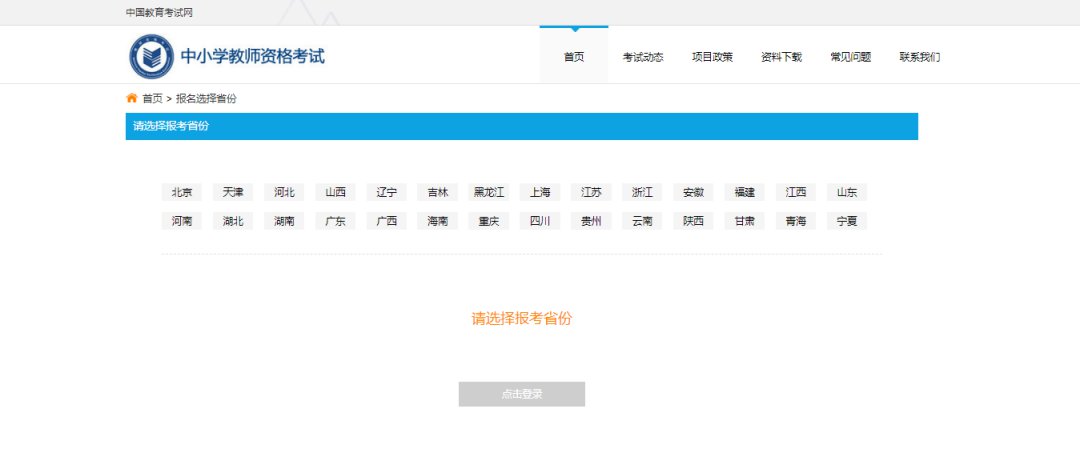This screenshot has width=1080, height=469.
Task: Select 北京 as exam province
Action: pos(181,192)
